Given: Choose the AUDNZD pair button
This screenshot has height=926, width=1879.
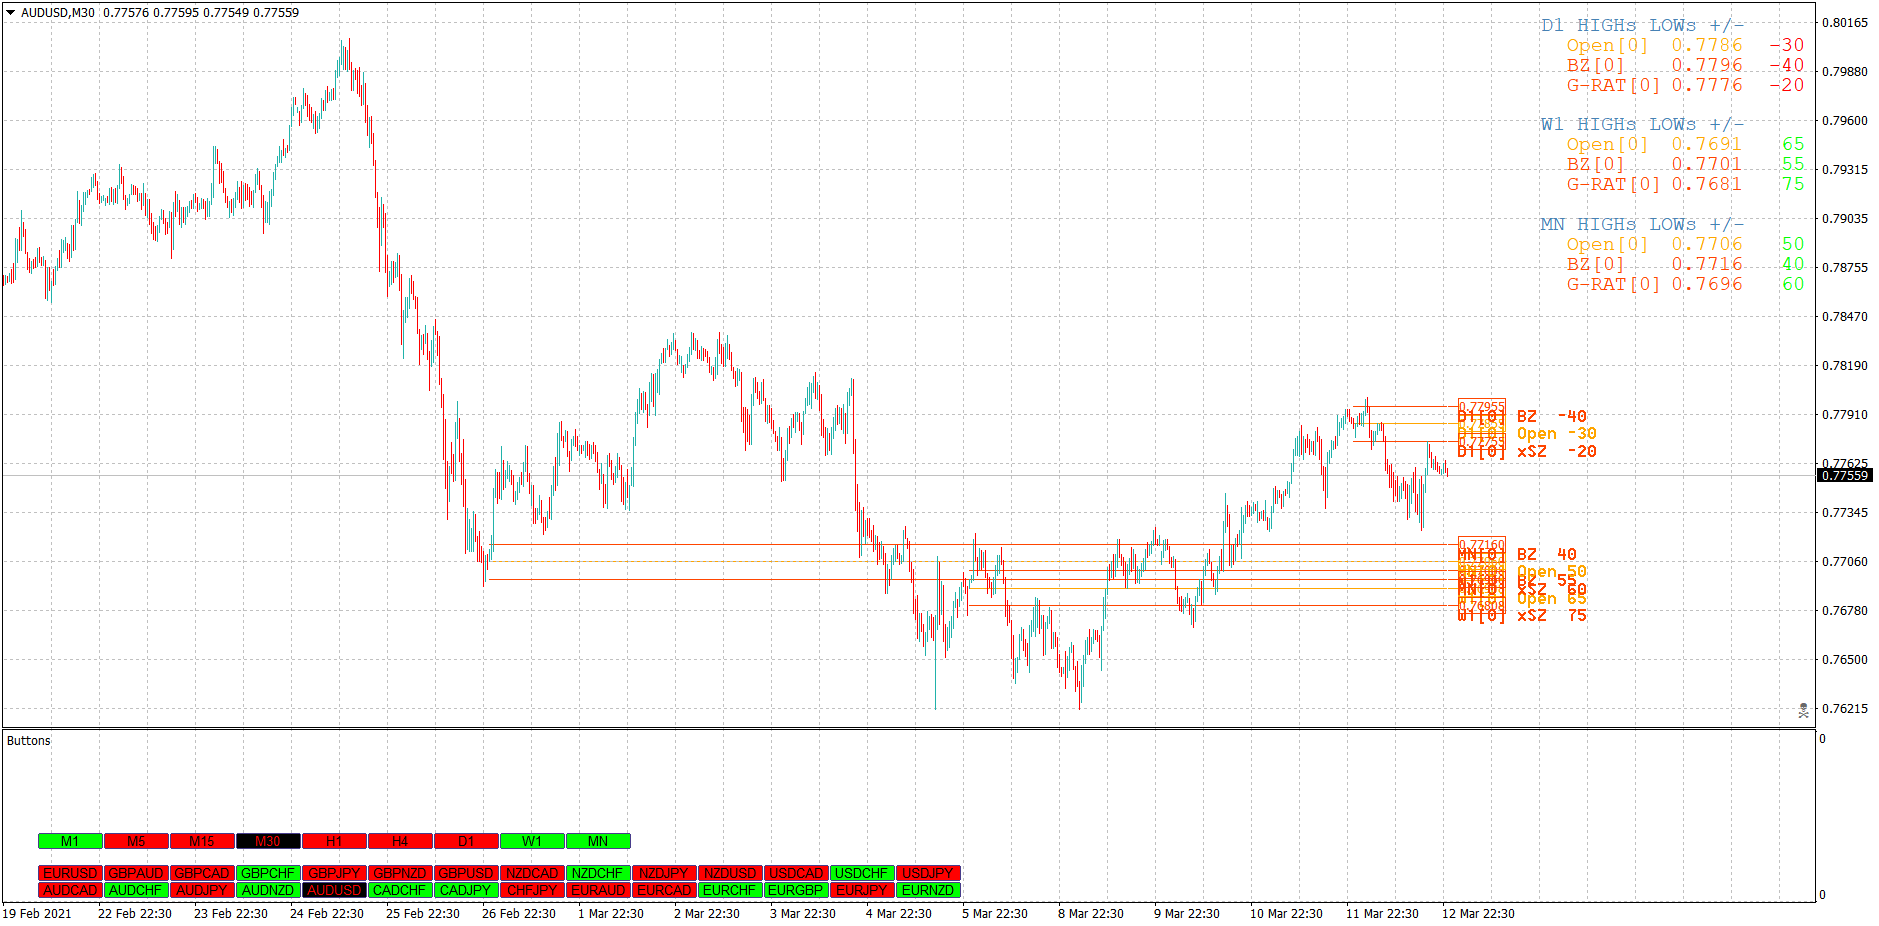Looking at the screenshot, I should pyautogui.click(x=268, y=890).
